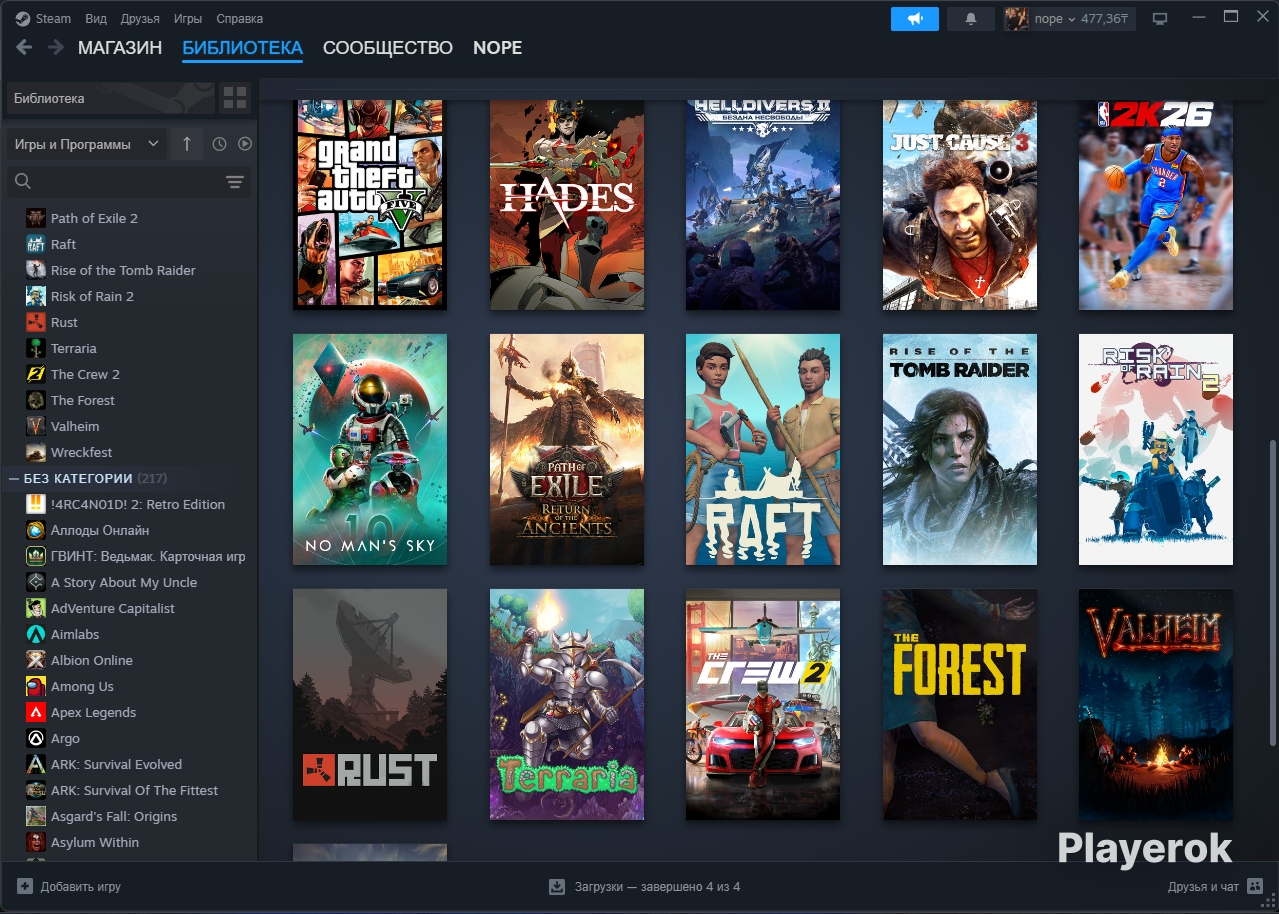Open the Друзья menu
This screenshot has width=1279, height=914.
[x=140, y=19]
